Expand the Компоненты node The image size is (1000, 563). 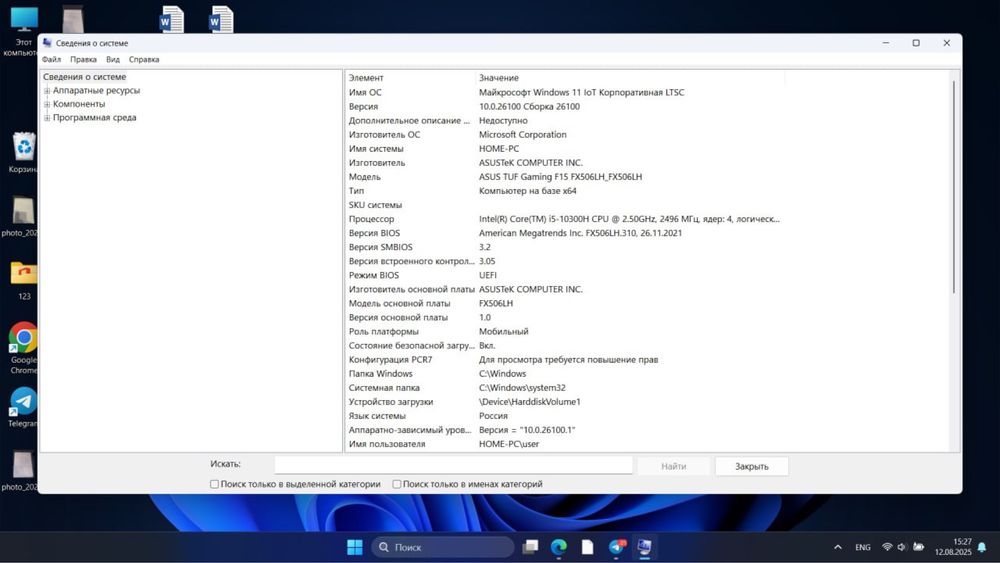coord(47,104)
